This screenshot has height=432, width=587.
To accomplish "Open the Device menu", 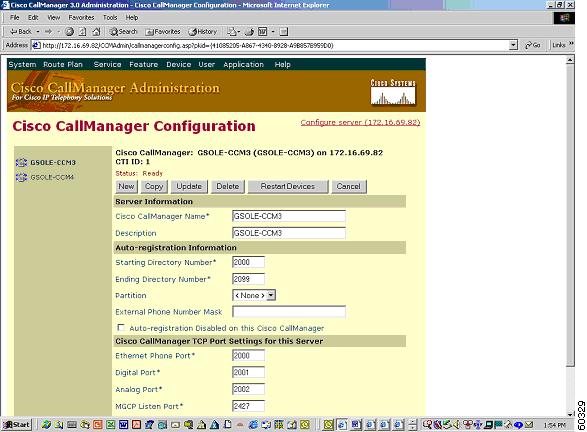I will (x=179, y=64).
